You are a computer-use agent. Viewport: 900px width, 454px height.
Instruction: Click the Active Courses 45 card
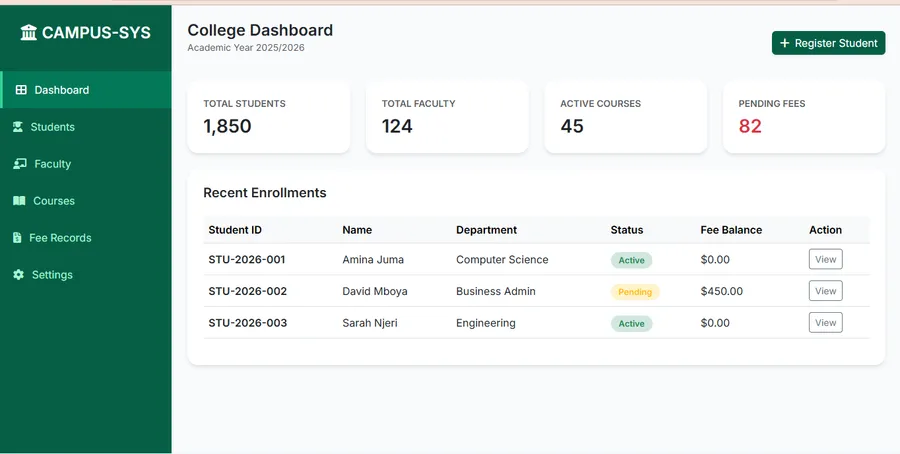pyautogui.click(x=626, y=117)
